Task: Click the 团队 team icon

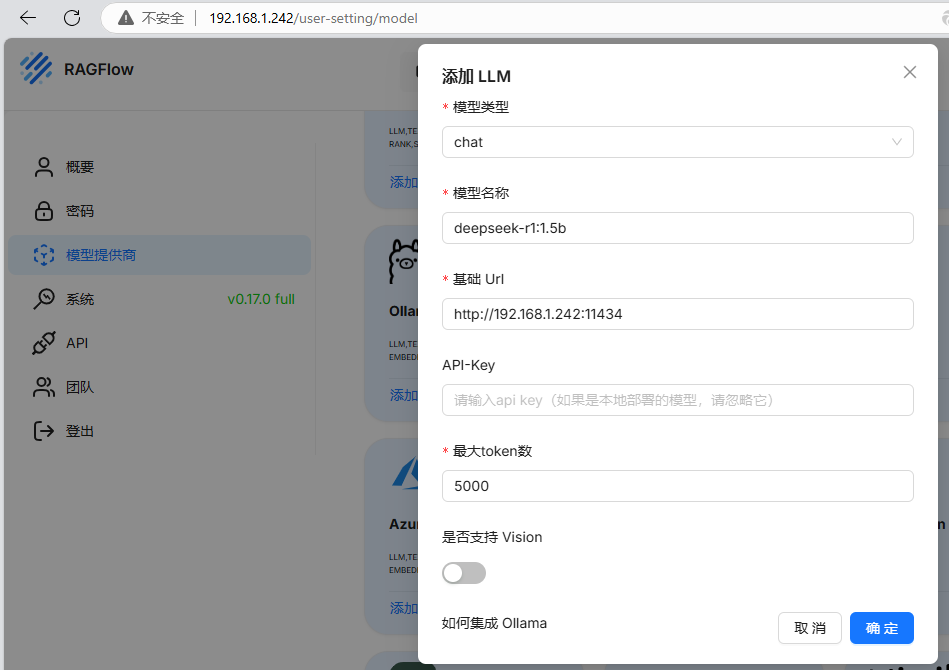Action: 43,387
